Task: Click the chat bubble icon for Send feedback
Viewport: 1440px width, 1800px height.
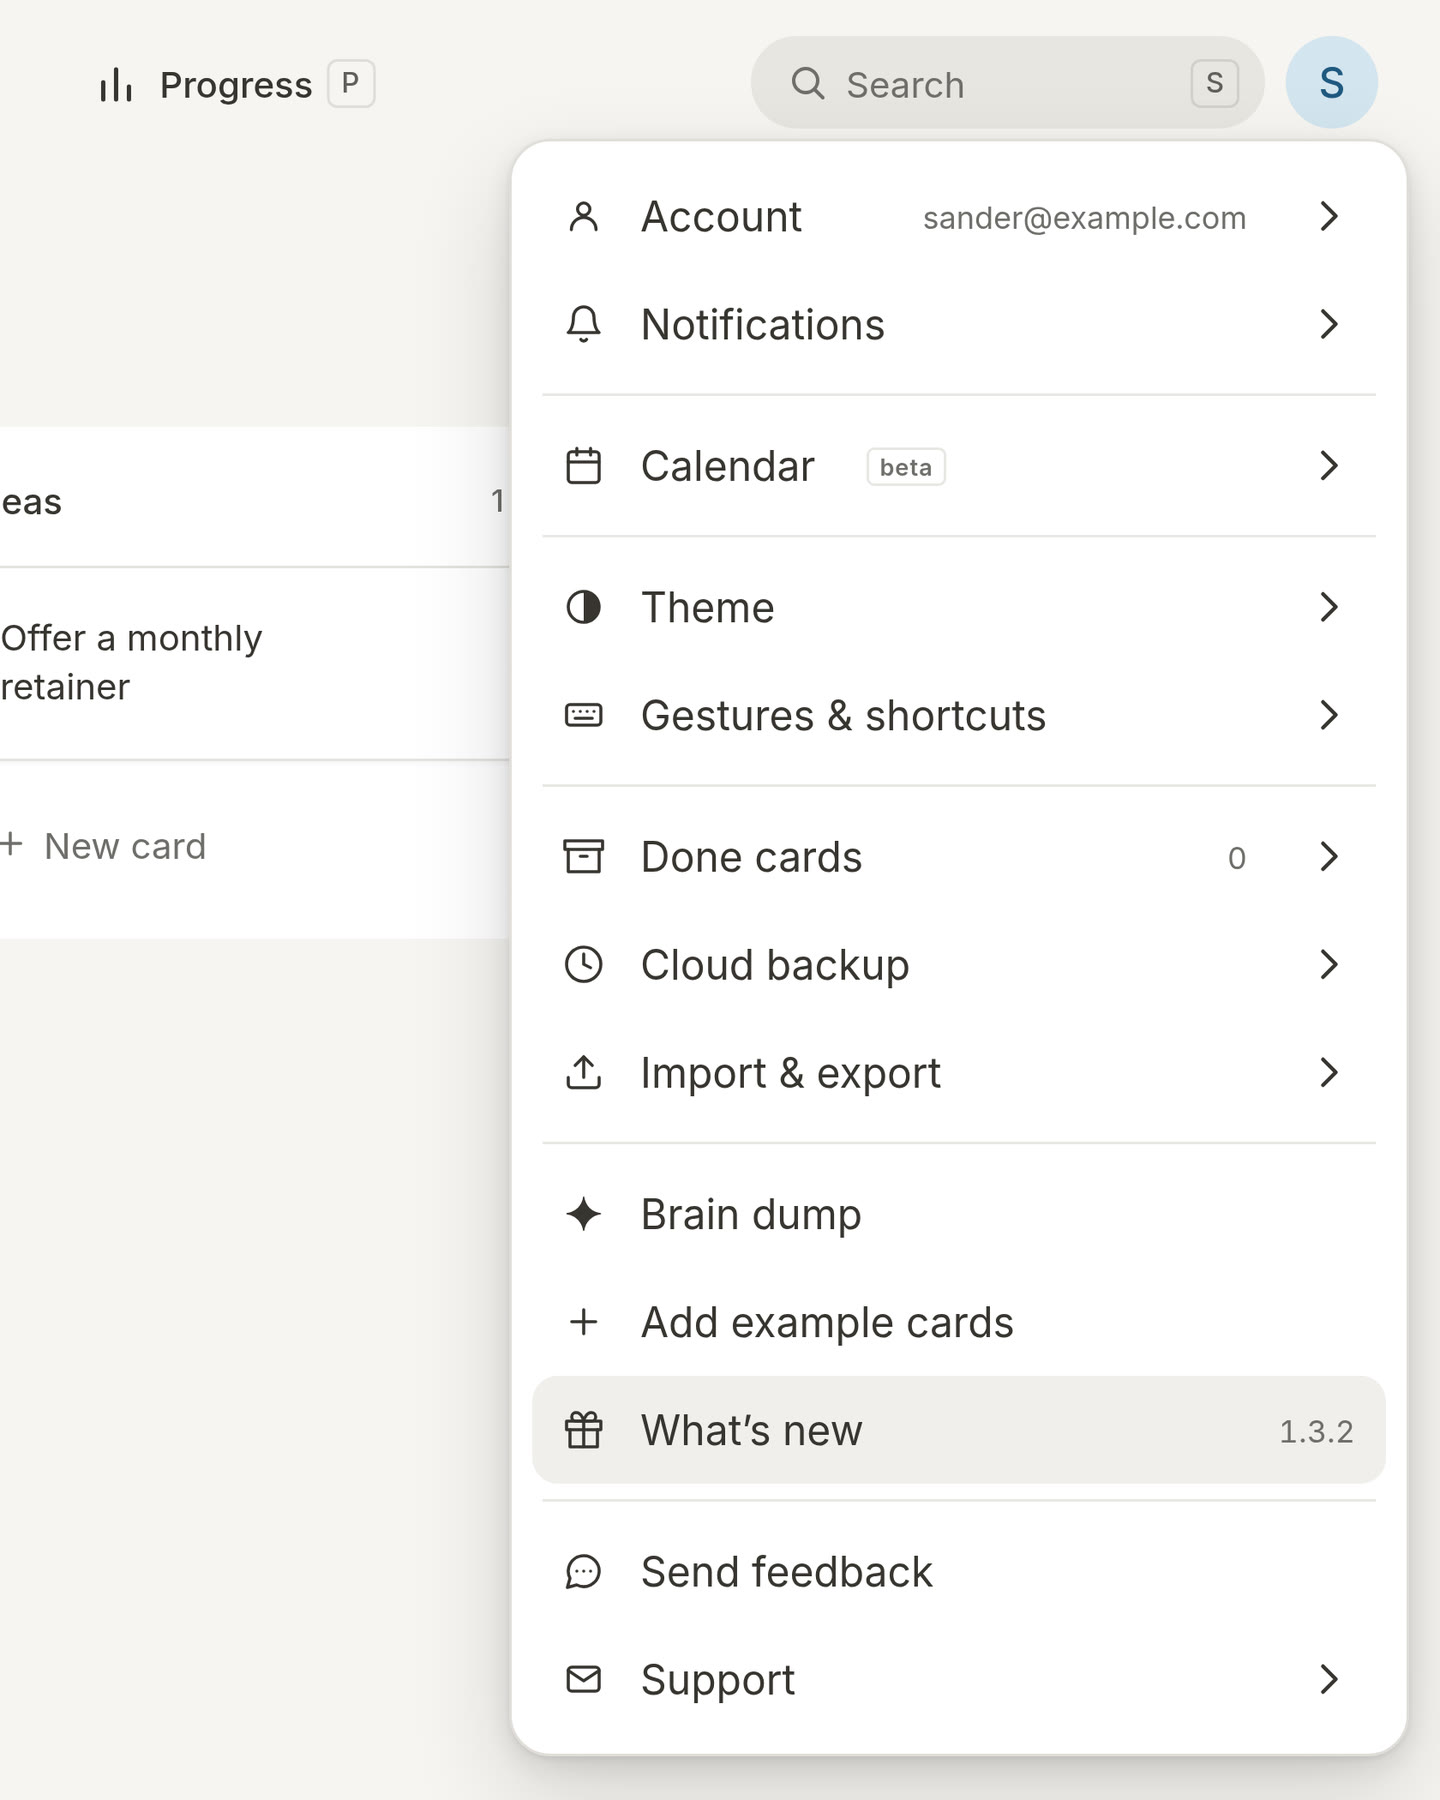Action: point(583,1572)
